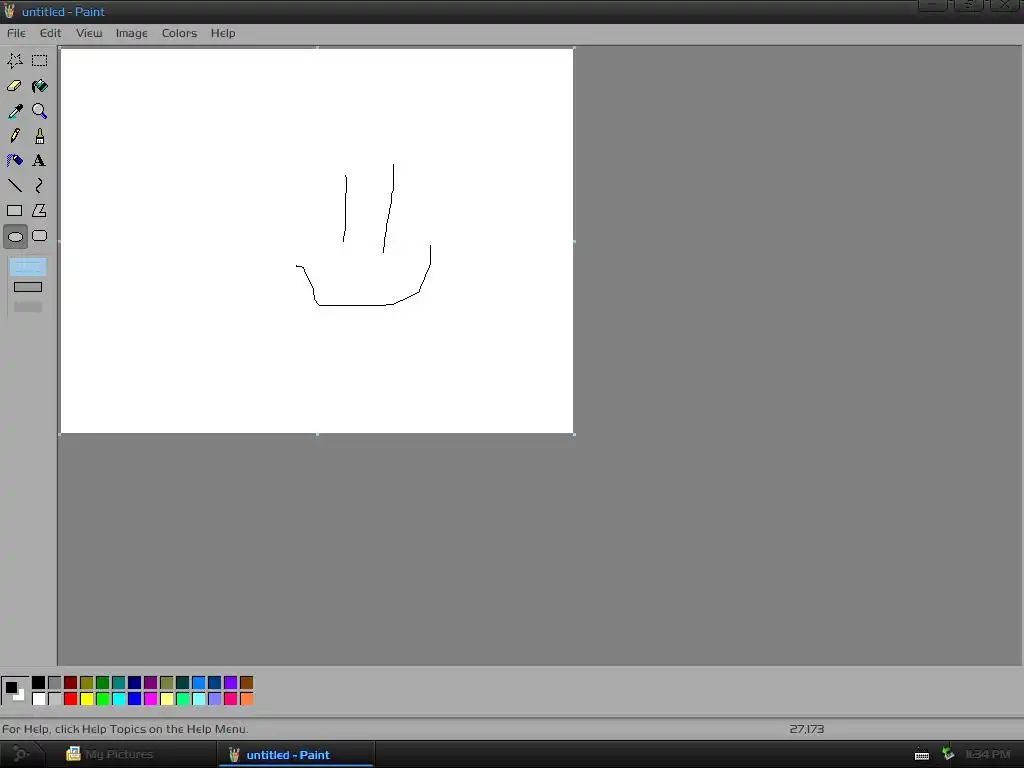Choose the lime green color swatch
The height and width of the screenshot is (768, 1024).
[x=103, y=699]
